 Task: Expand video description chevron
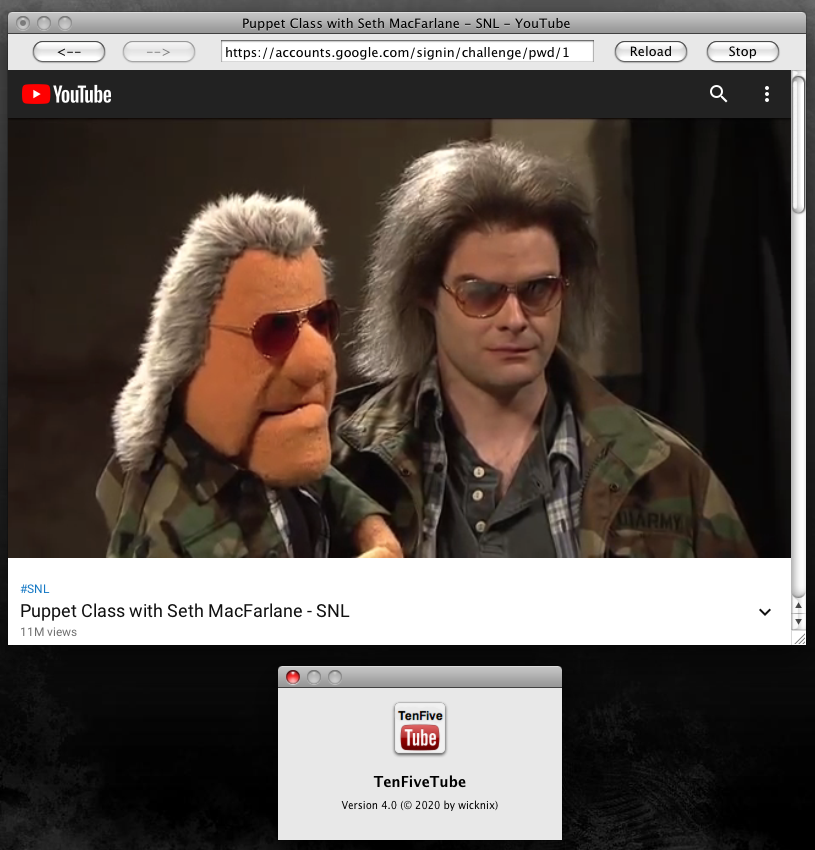765,612
